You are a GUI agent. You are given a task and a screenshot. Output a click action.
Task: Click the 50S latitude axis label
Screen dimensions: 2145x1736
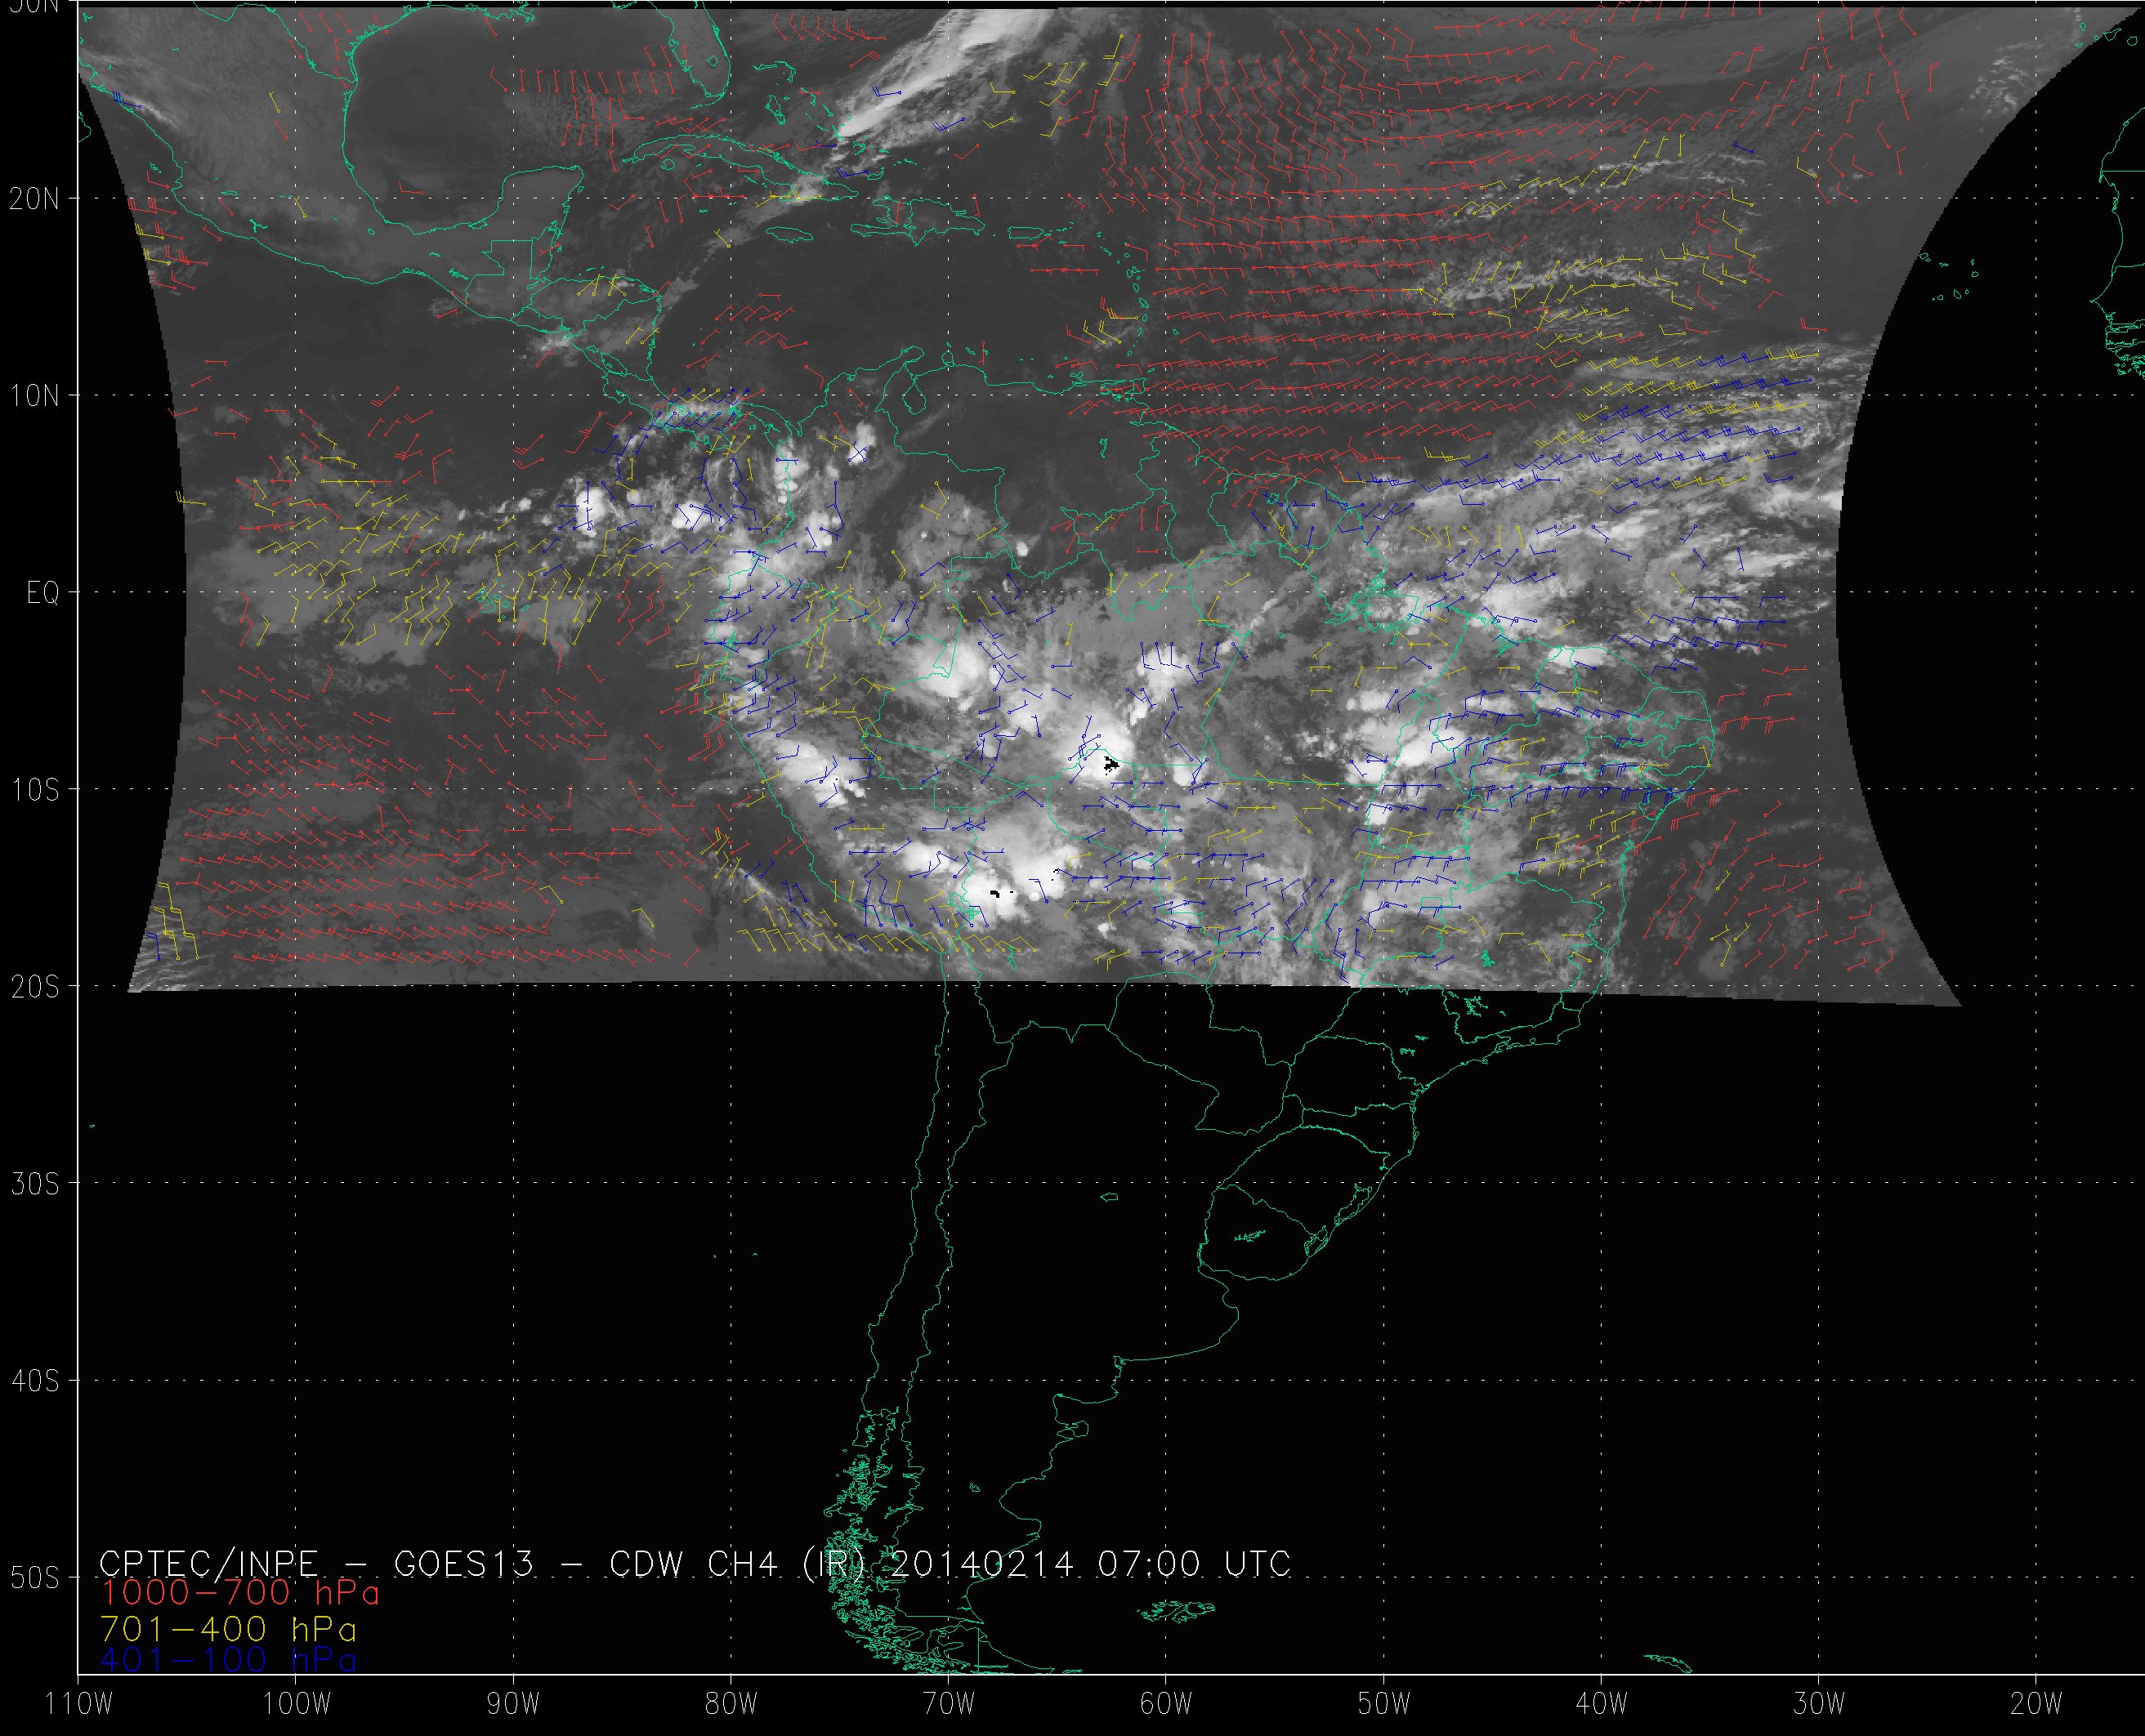pos(34,1578)
